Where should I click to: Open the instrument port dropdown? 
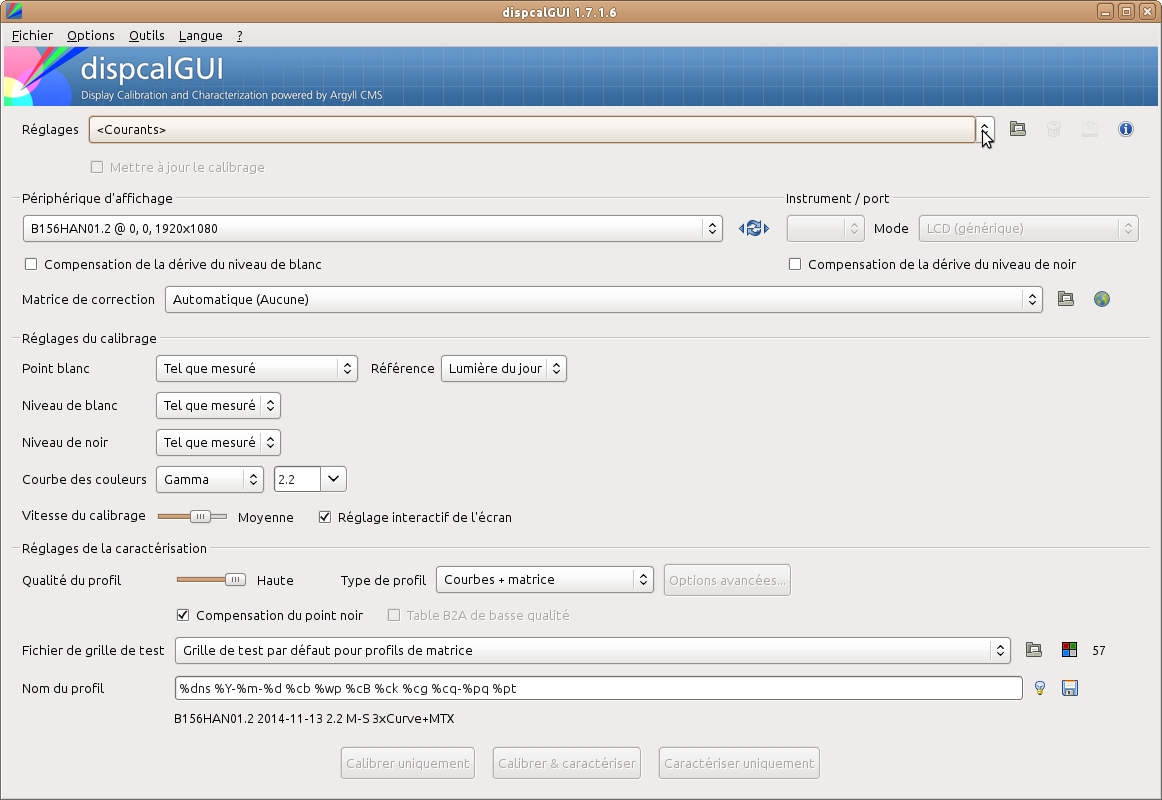[x=826, y=228]
